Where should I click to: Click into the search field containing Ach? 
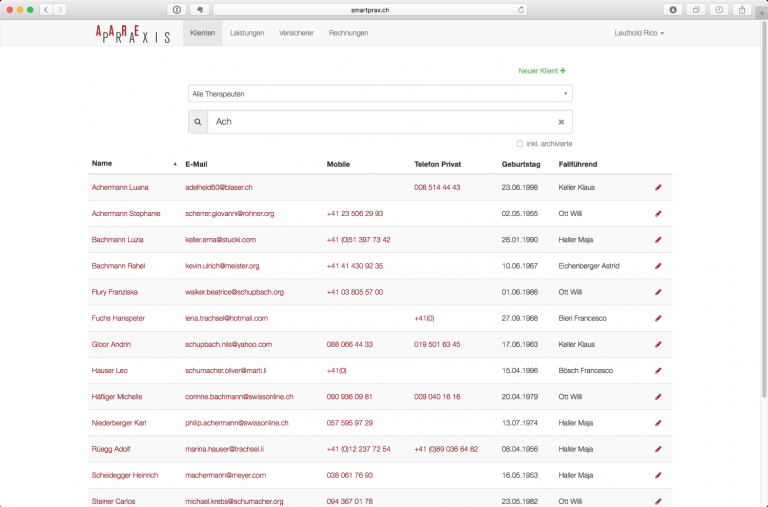pyautogui.click(x=382, y=122)
